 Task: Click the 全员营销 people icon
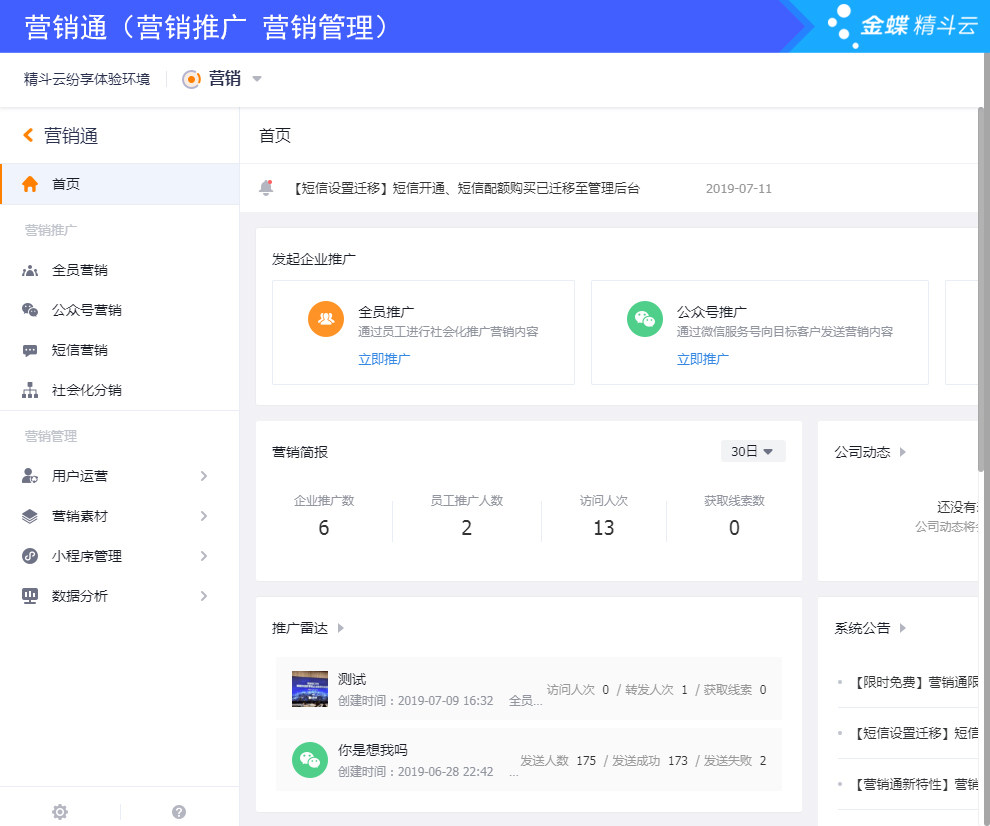30,270
